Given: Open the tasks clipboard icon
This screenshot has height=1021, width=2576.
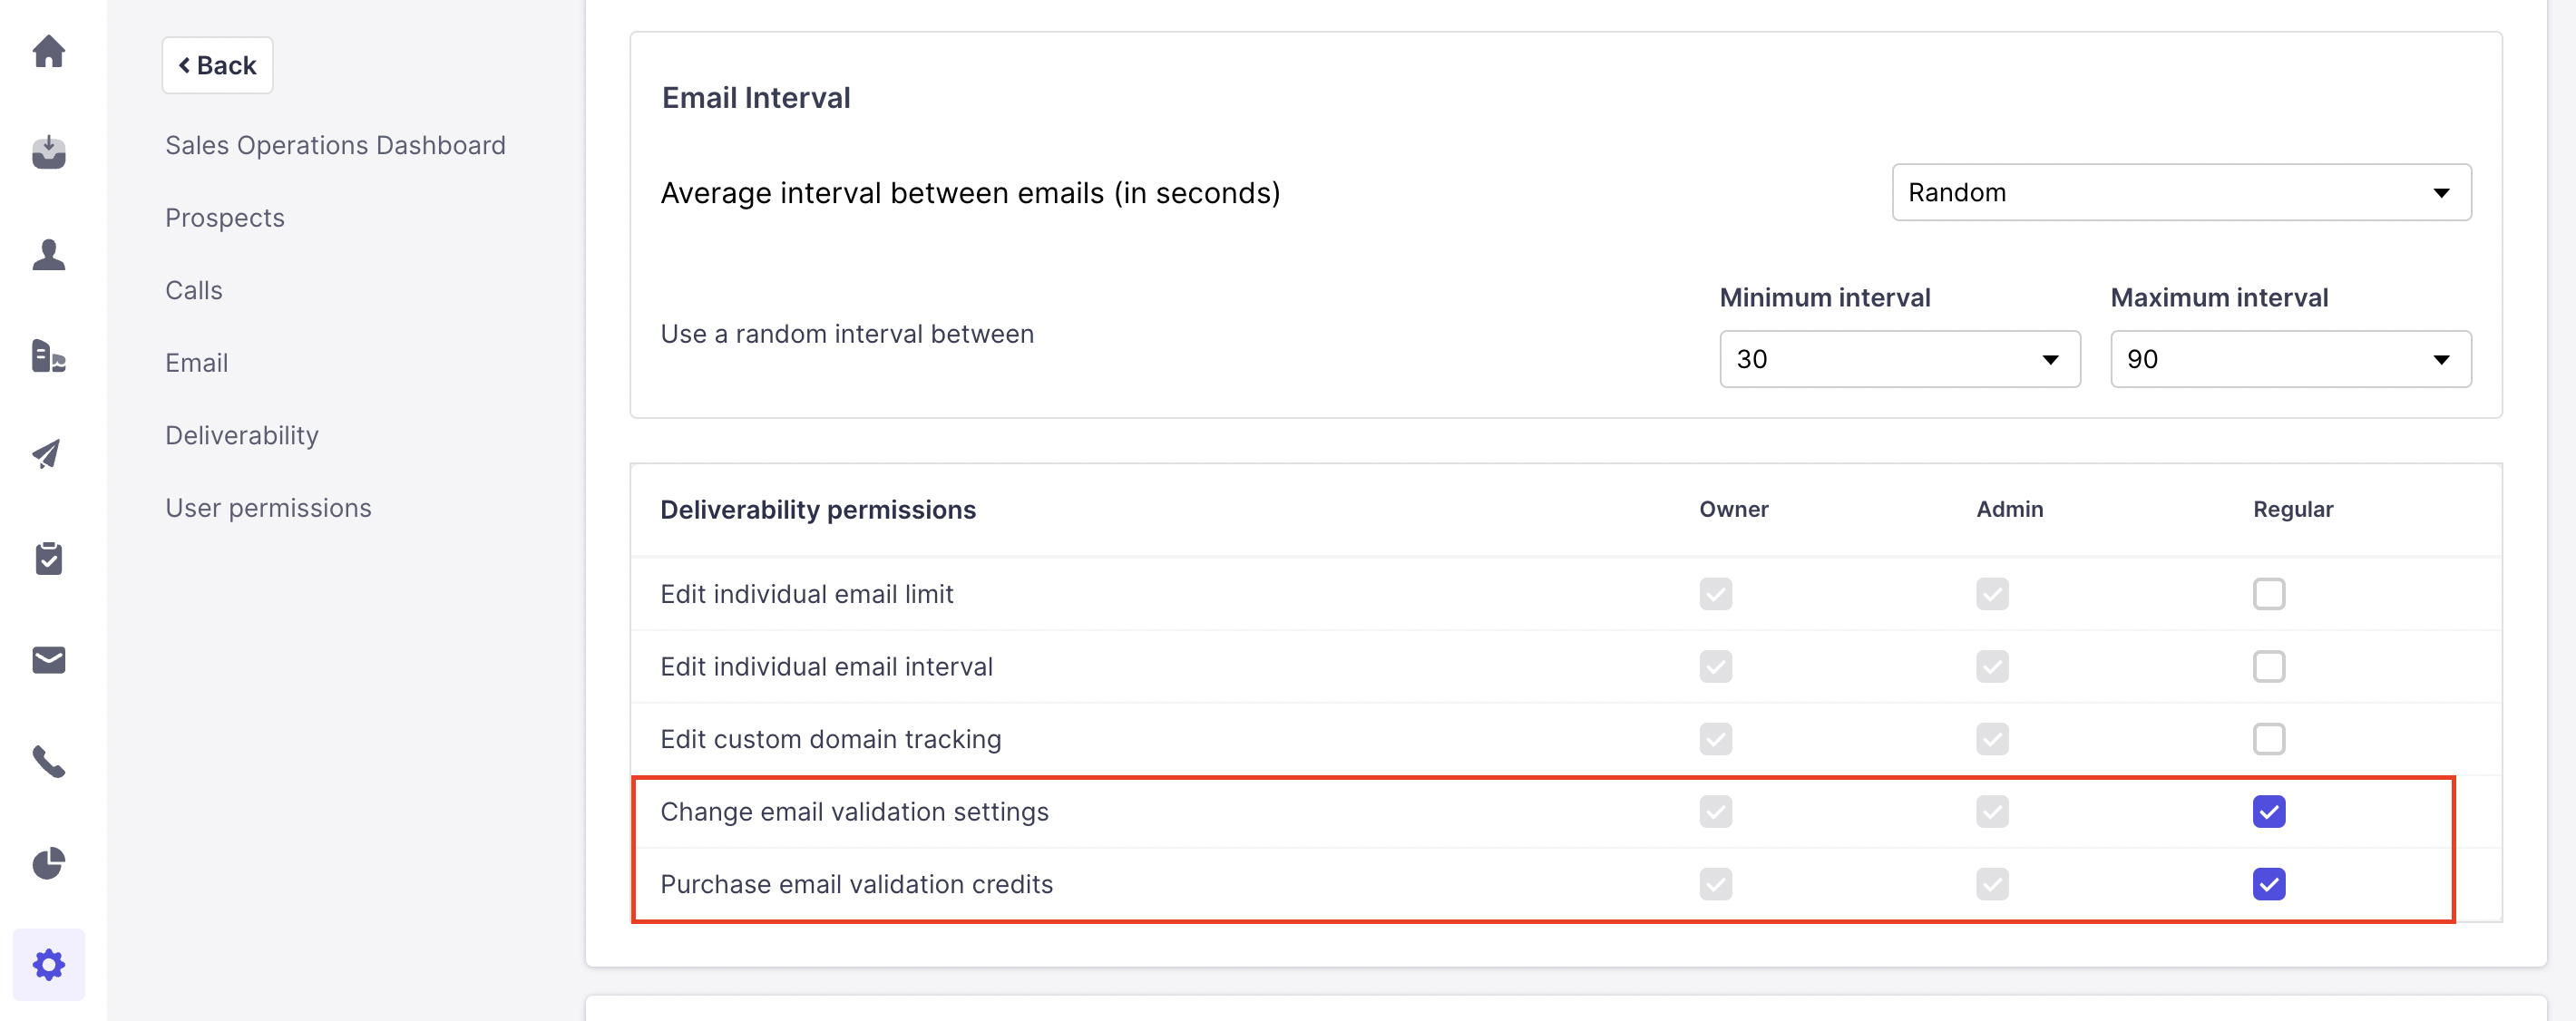Looking at the screenshot, I should [49, 558].
